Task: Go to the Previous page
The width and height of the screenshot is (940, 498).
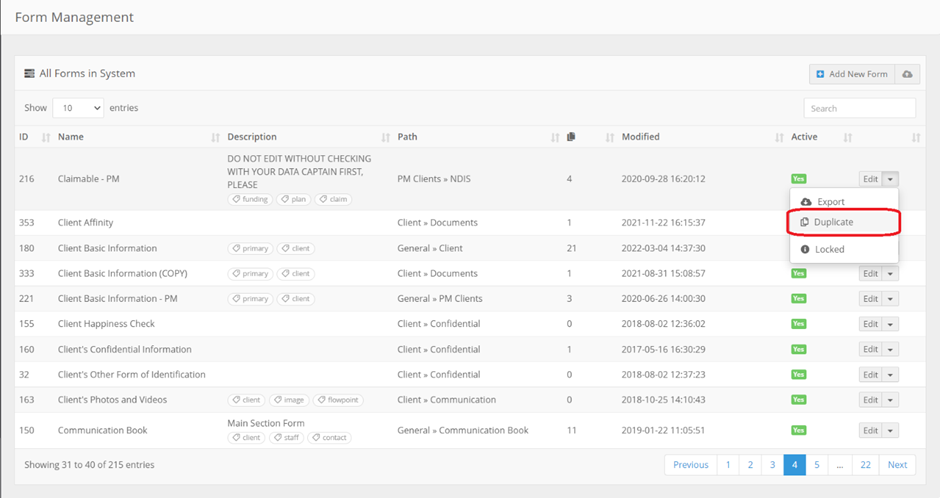Action: point(691,464)
